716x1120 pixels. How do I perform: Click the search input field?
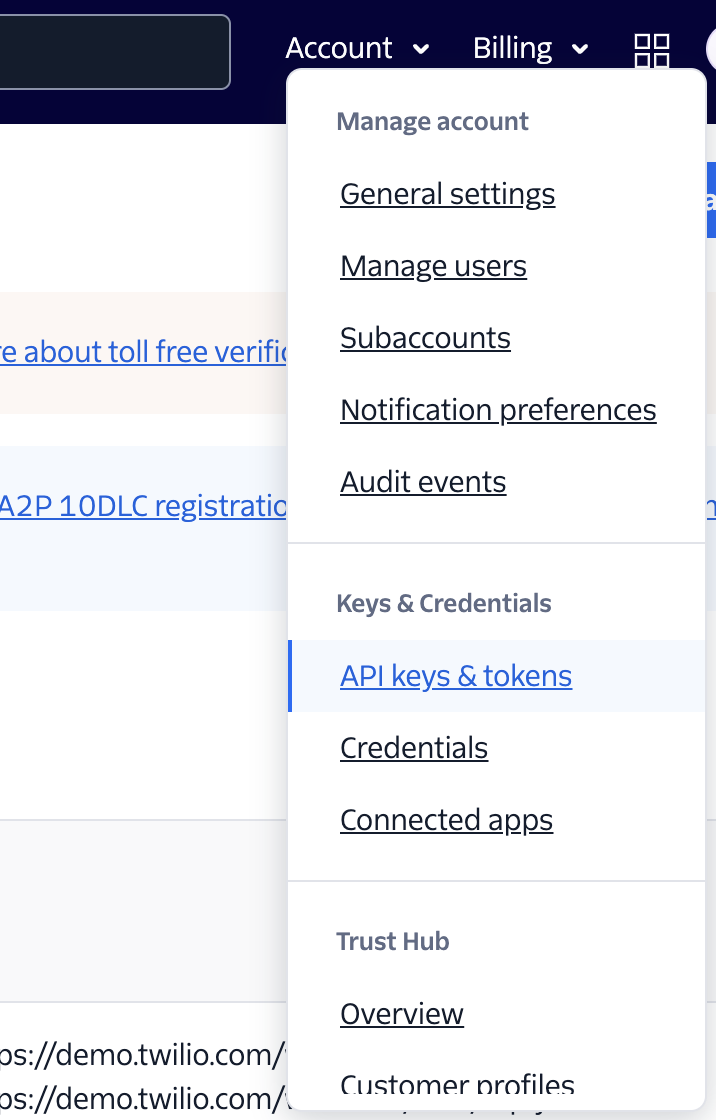[114, 51]
